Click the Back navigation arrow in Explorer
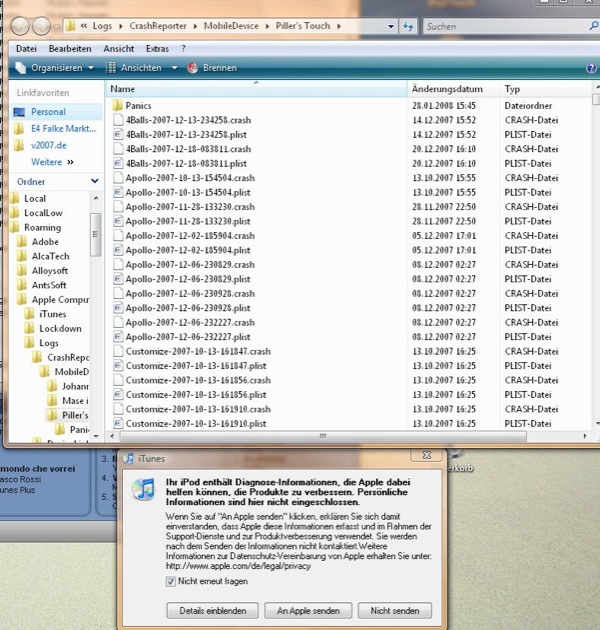 pyautogui.click(x=20, y=26)
